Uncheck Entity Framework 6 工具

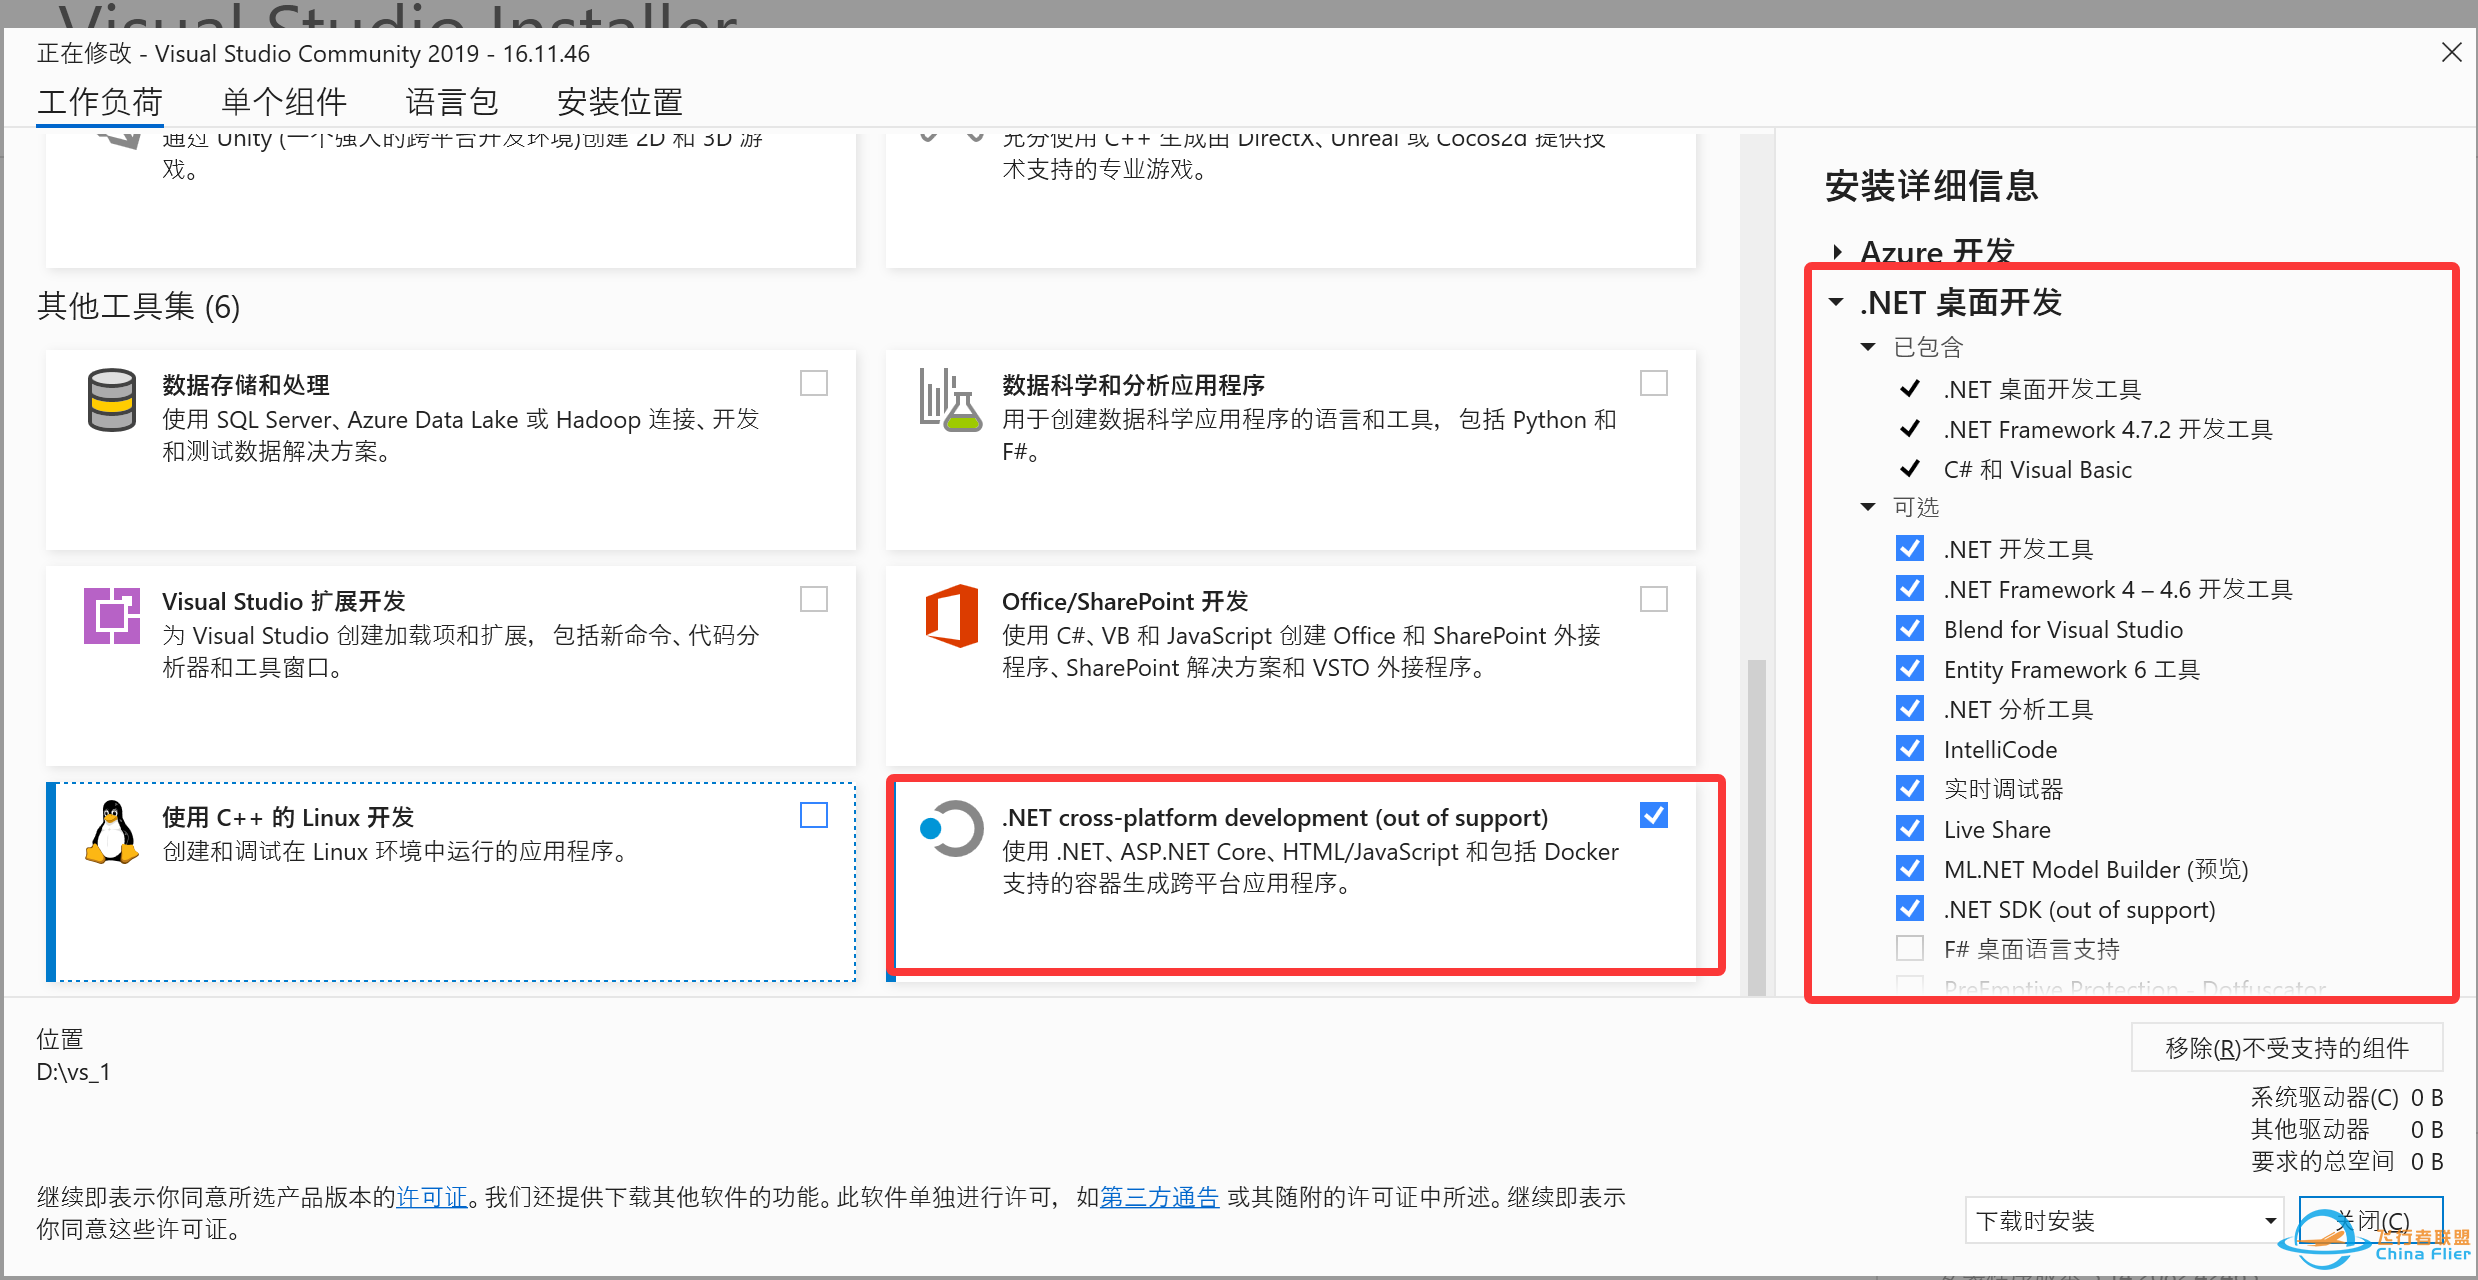pyautogui.click(x=1910, y=668)
